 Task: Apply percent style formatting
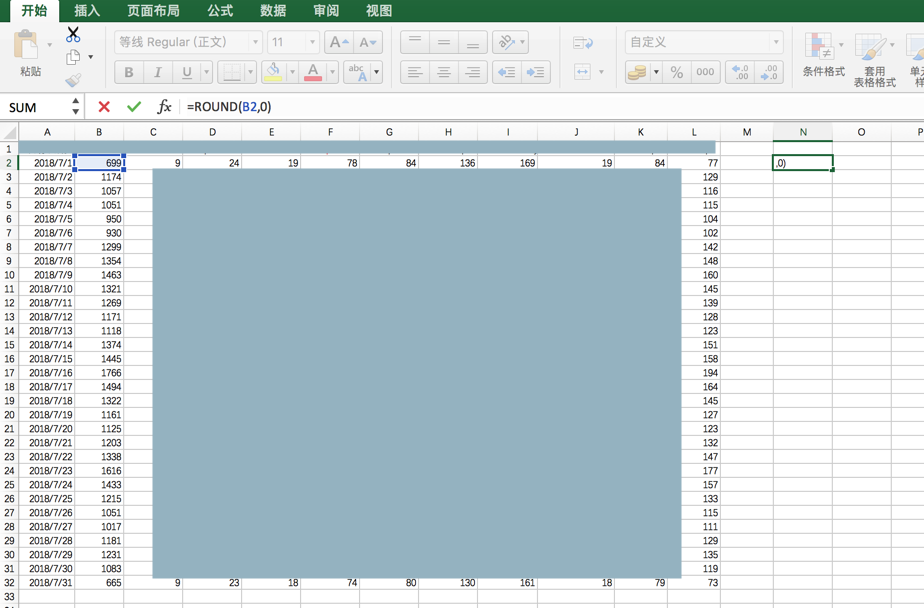(x=676, y=72)
